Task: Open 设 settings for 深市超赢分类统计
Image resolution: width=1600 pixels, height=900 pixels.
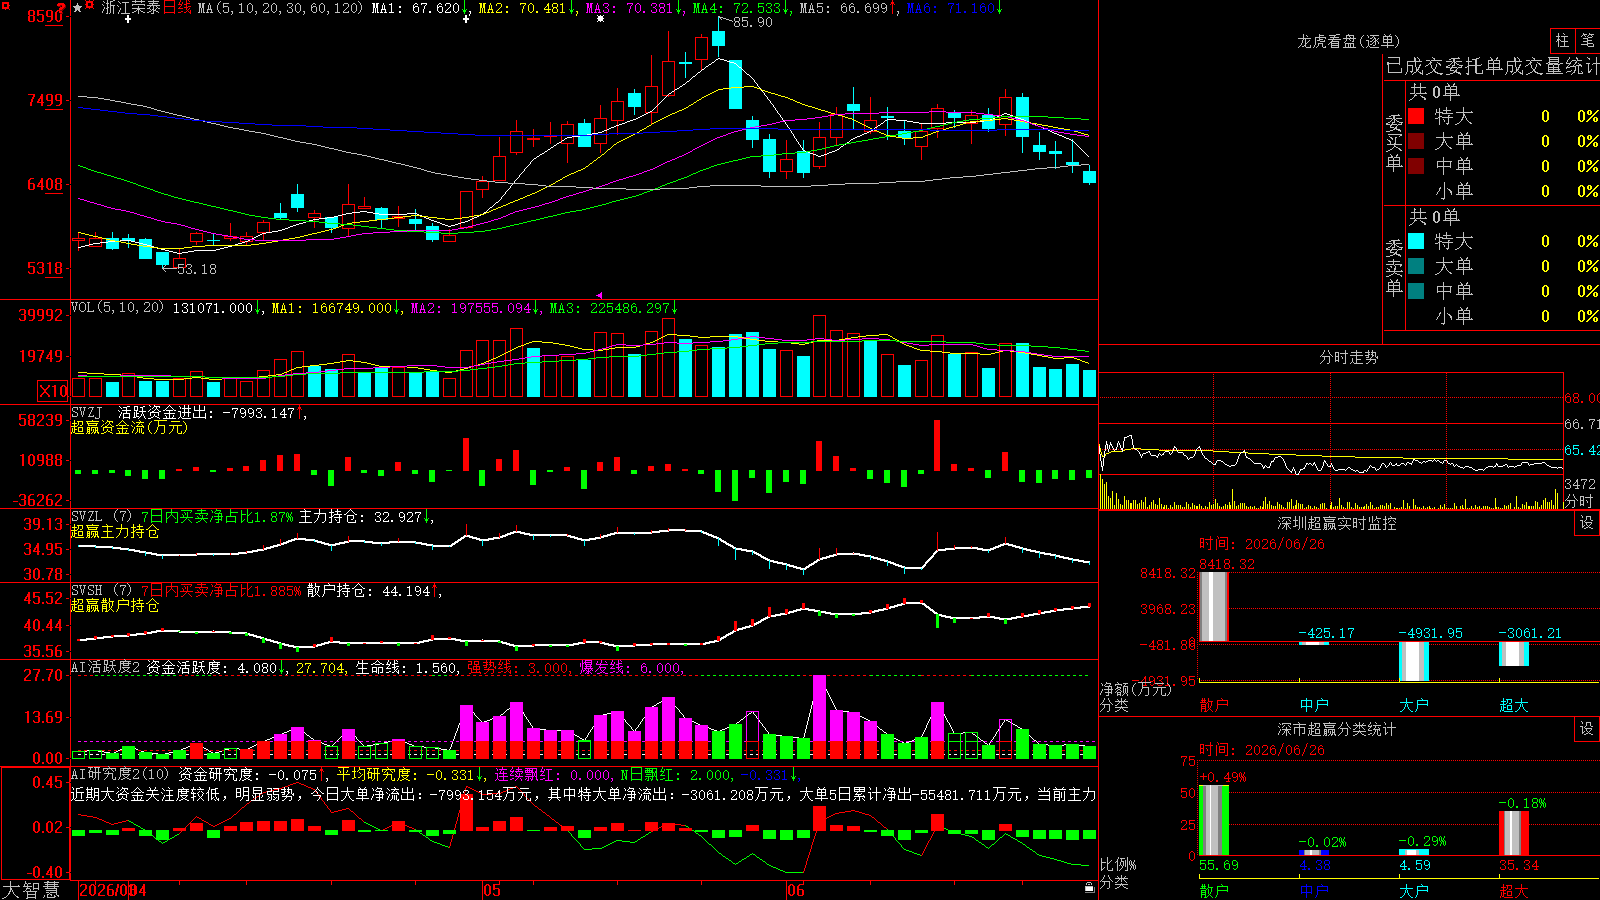Action: (1587, 729)
